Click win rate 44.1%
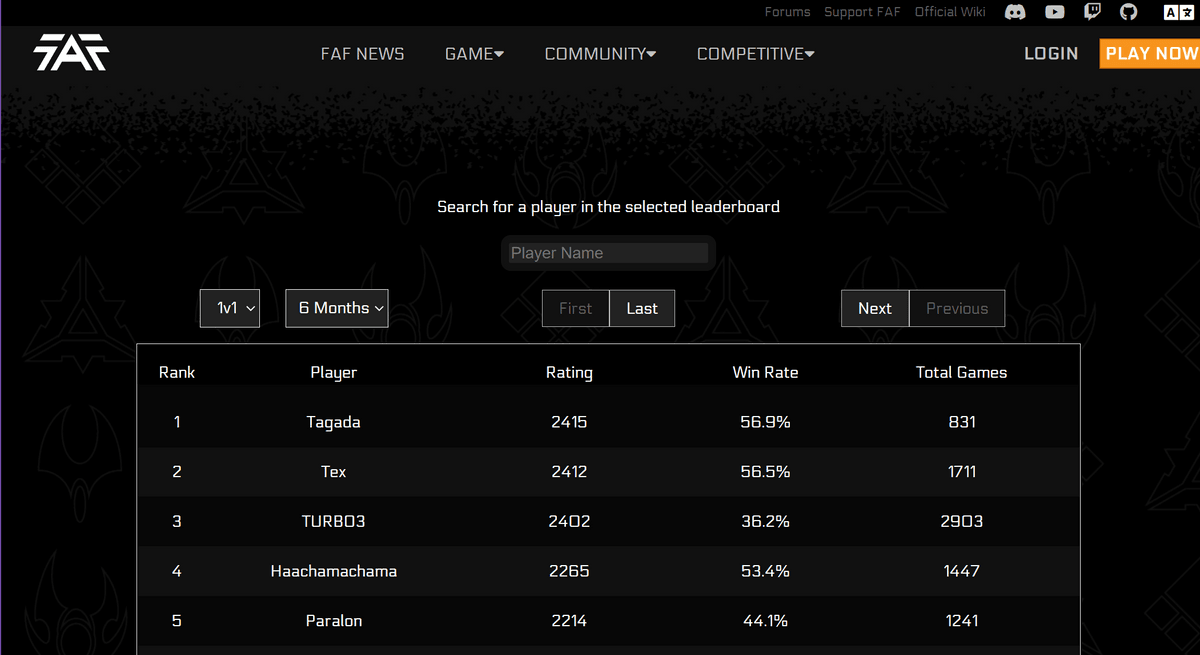The height and width of the screenshot is (655, 1200). 765,621
